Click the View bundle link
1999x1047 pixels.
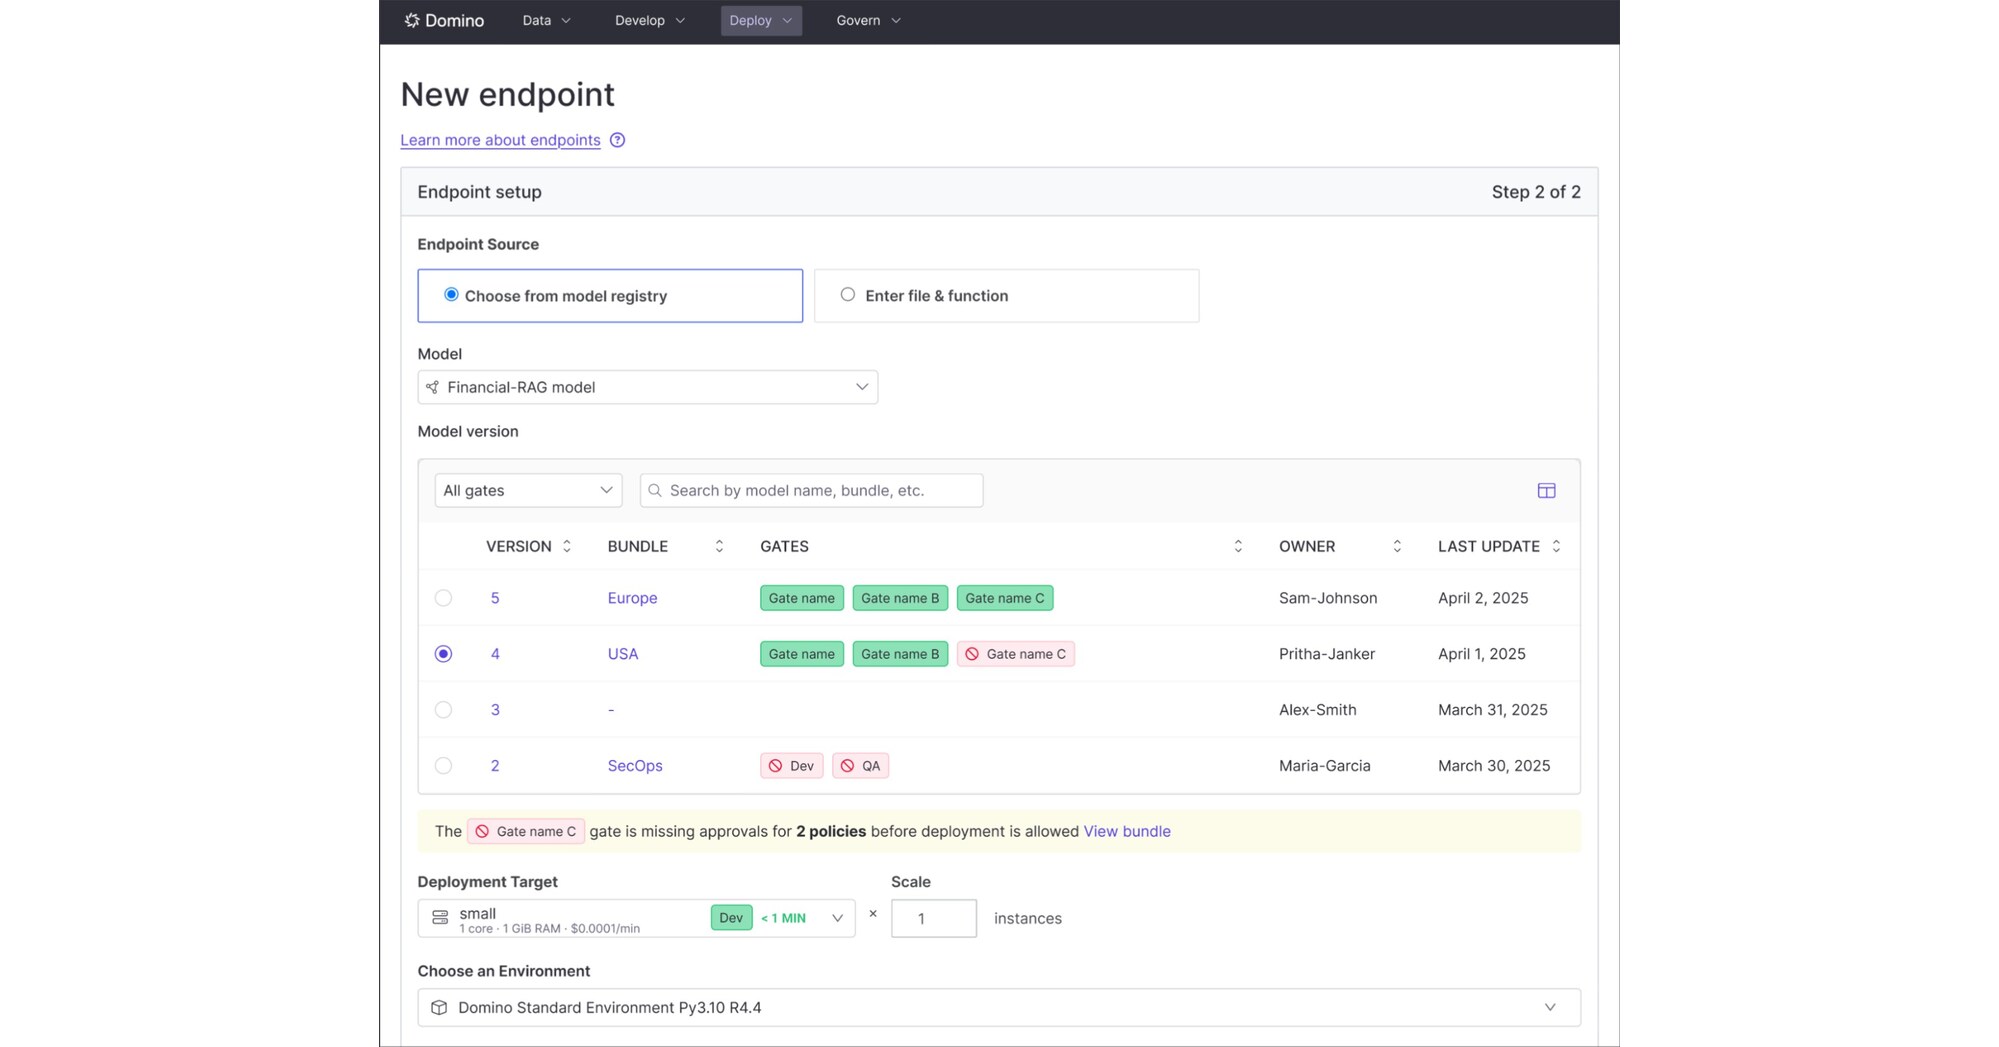point(1126,831)
